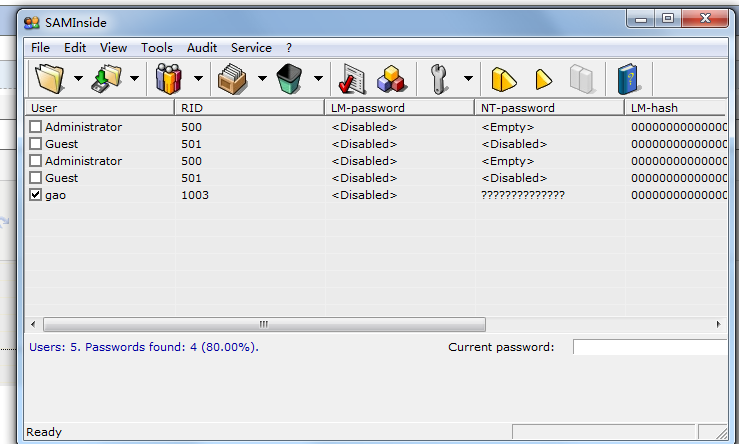Sort by the LM-hash column header
The width and height of the screenshot is (739, 444).
point(676,108)
